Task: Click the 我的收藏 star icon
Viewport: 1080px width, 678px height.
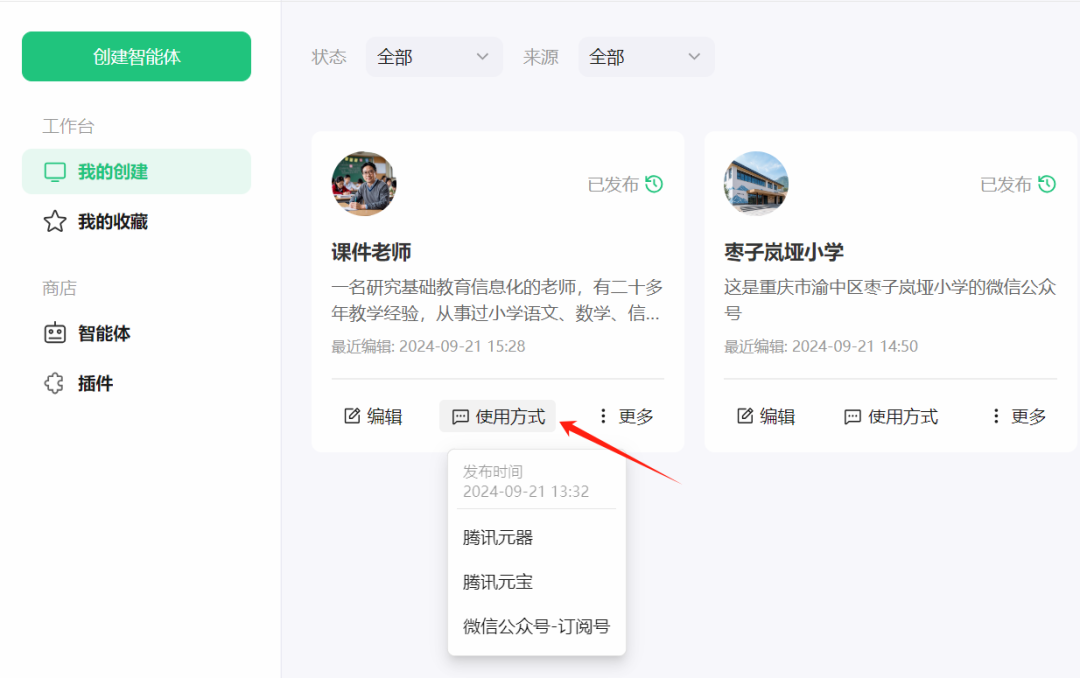Action: click(x=54, y=222)
